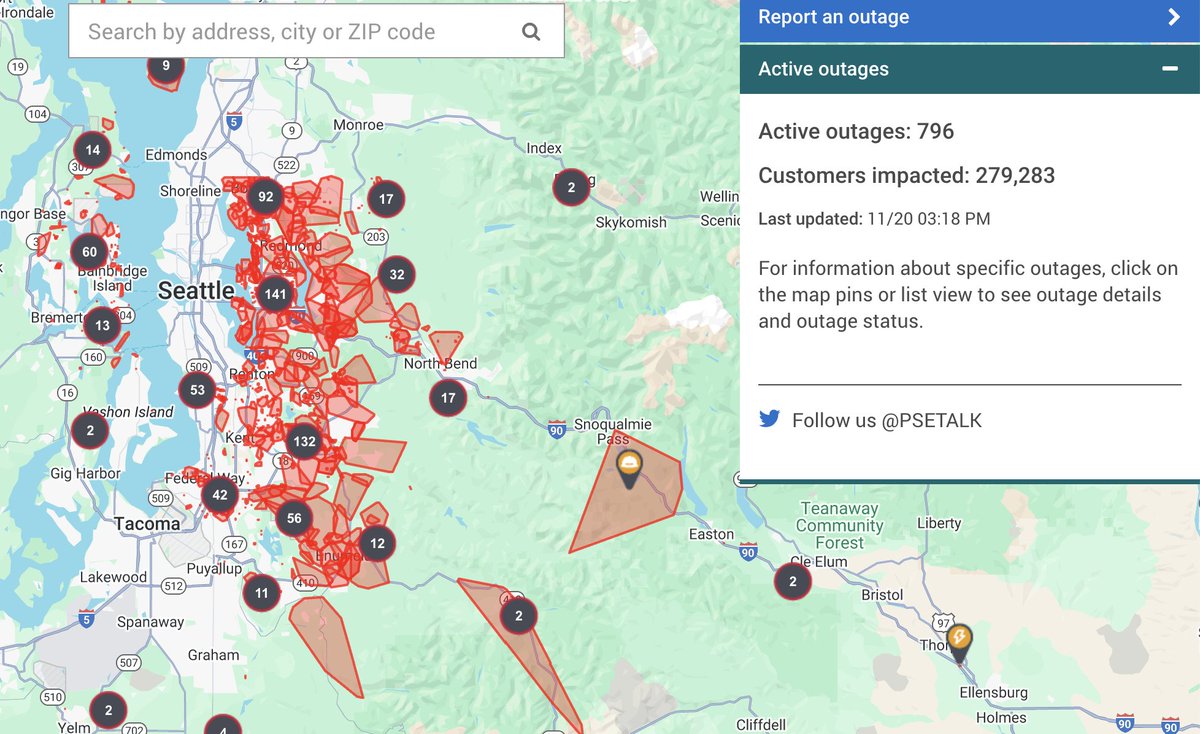This screenshot has height=734, width=1200.
Task: Open the 17 outage cluster near North Bend
Action: click(x=447, y=398)
